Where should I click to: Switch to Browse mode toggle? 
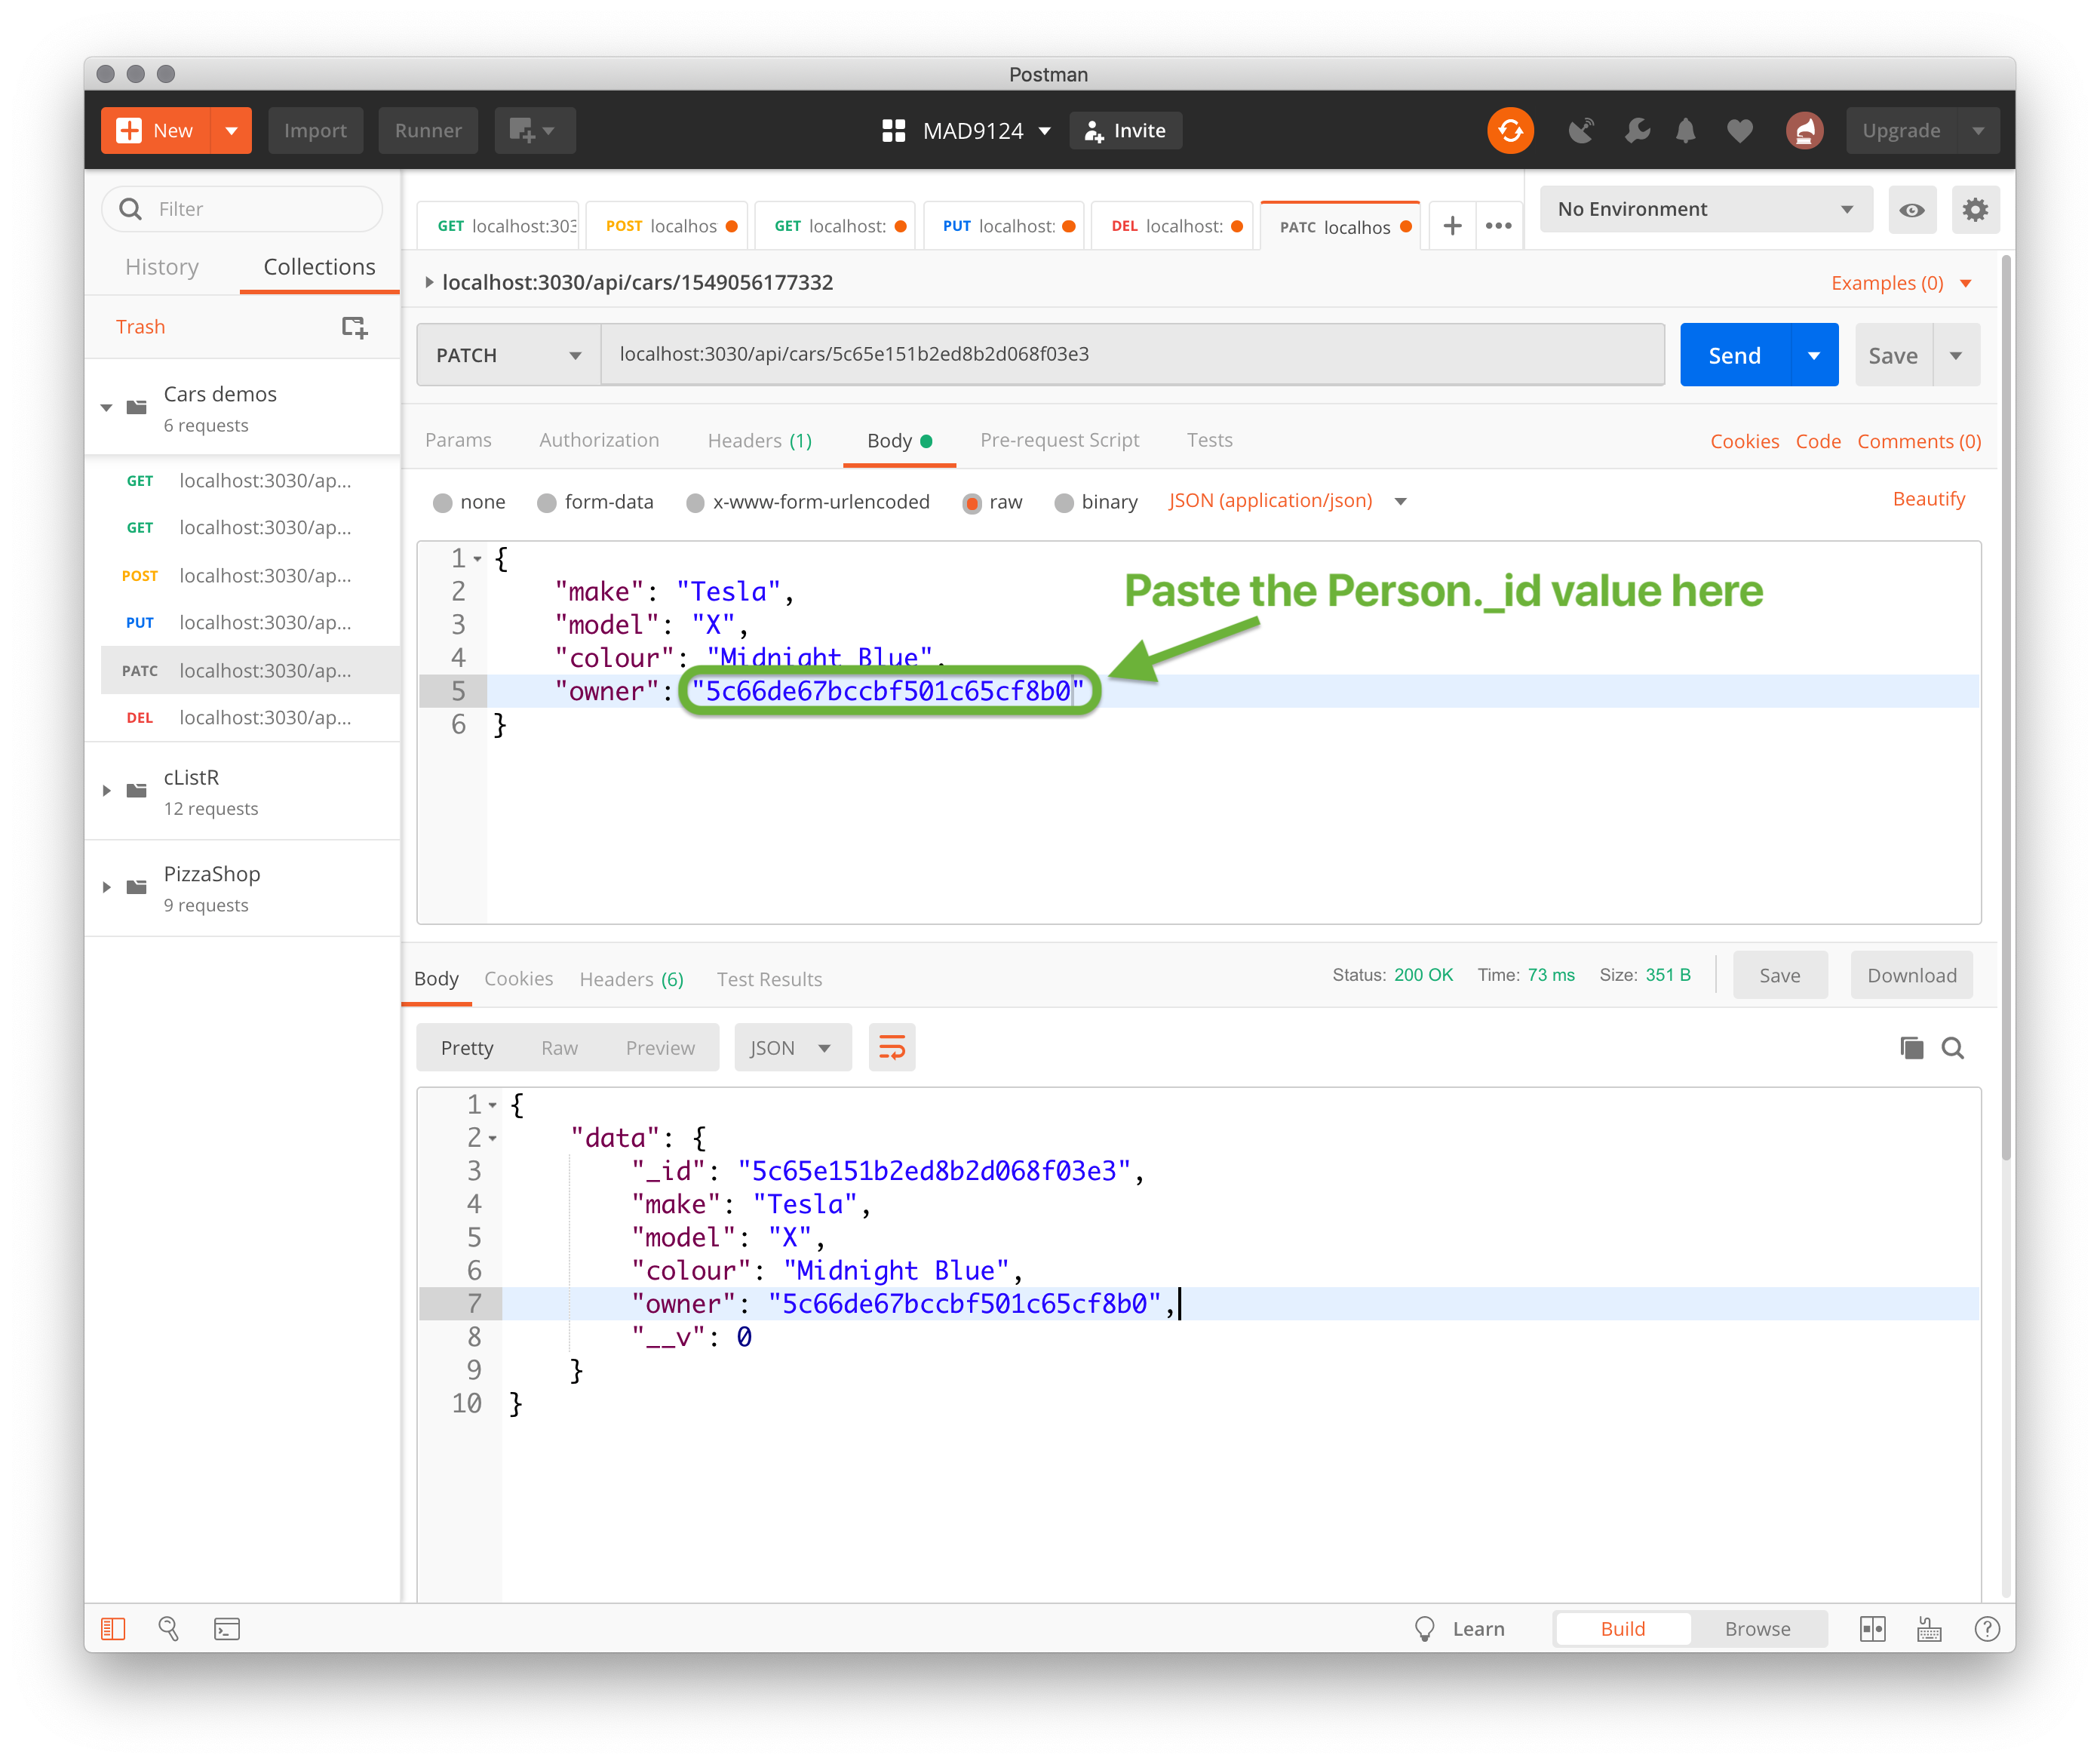pyautogui.click(x=1757, y=1629)
